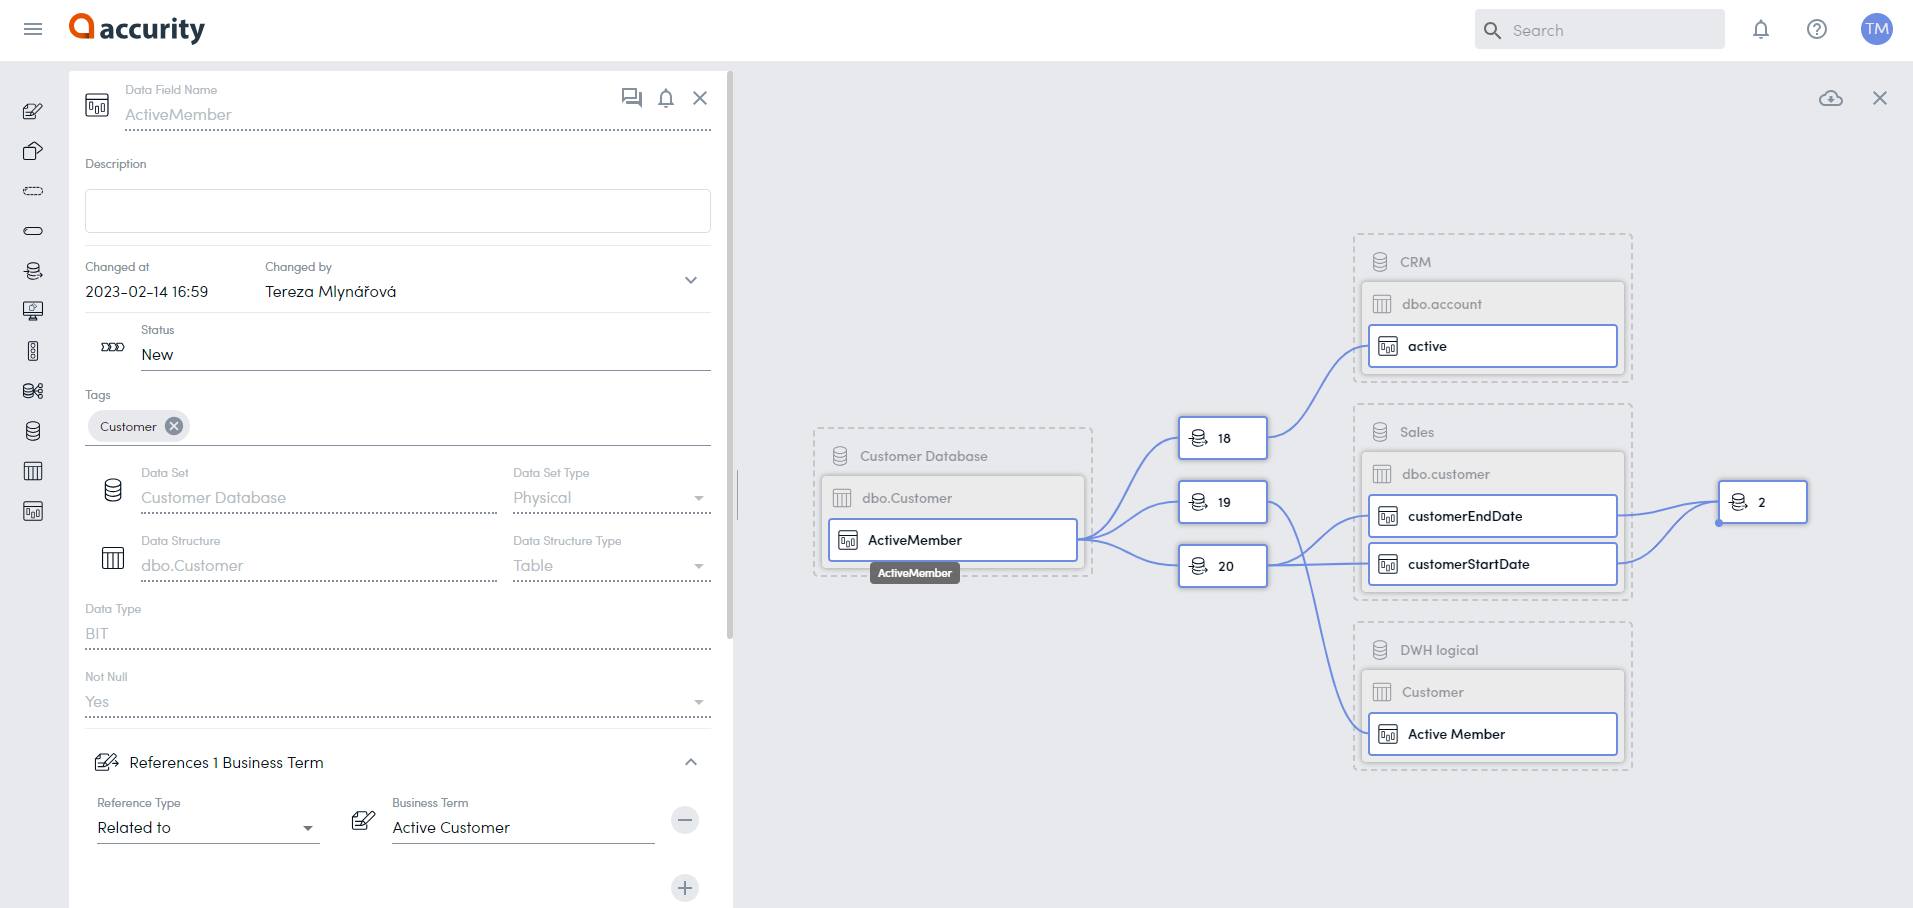Image resolution: width=1913 pixels, height=908 pixels.
Task: Open the notifications bell in top bar
Action: coord(1761,30)
